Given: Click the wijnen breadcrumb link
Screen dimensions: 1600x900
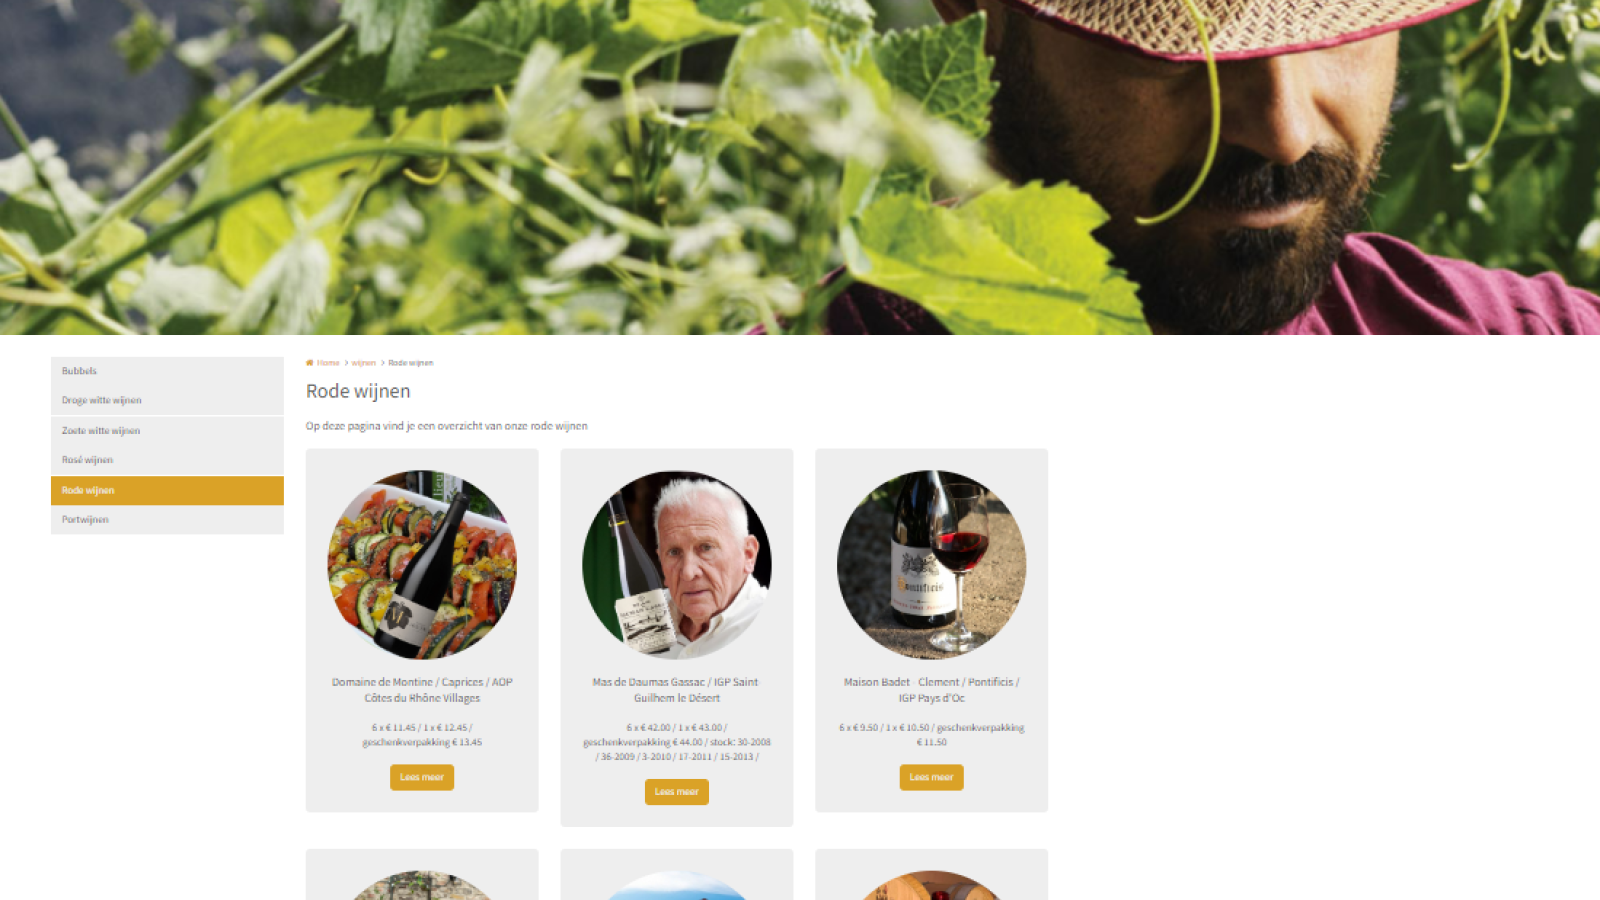Looking at the screenshot, I should pyautogui.click(x=363, y=363).
